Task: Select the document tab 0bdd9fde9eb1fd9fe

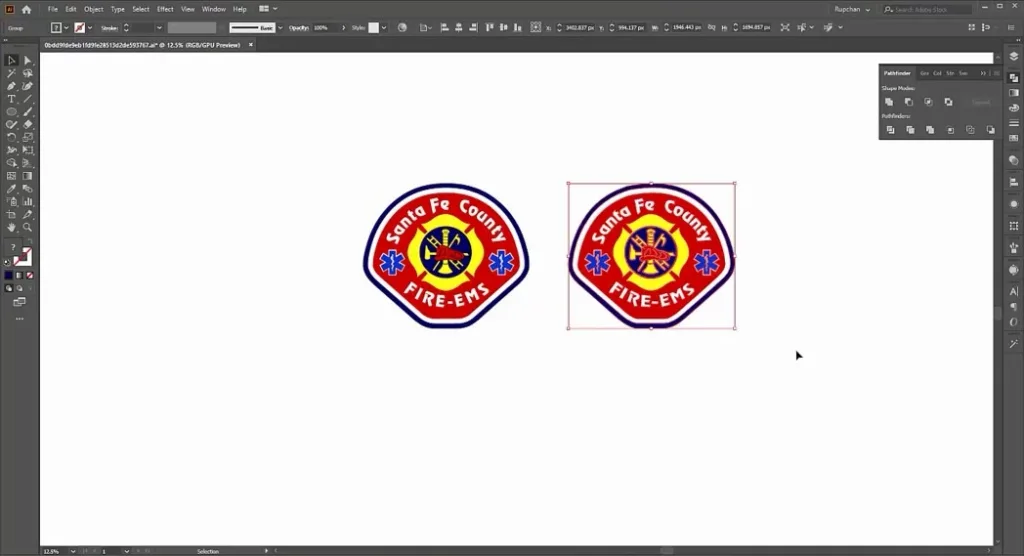Action: point(142,45)
